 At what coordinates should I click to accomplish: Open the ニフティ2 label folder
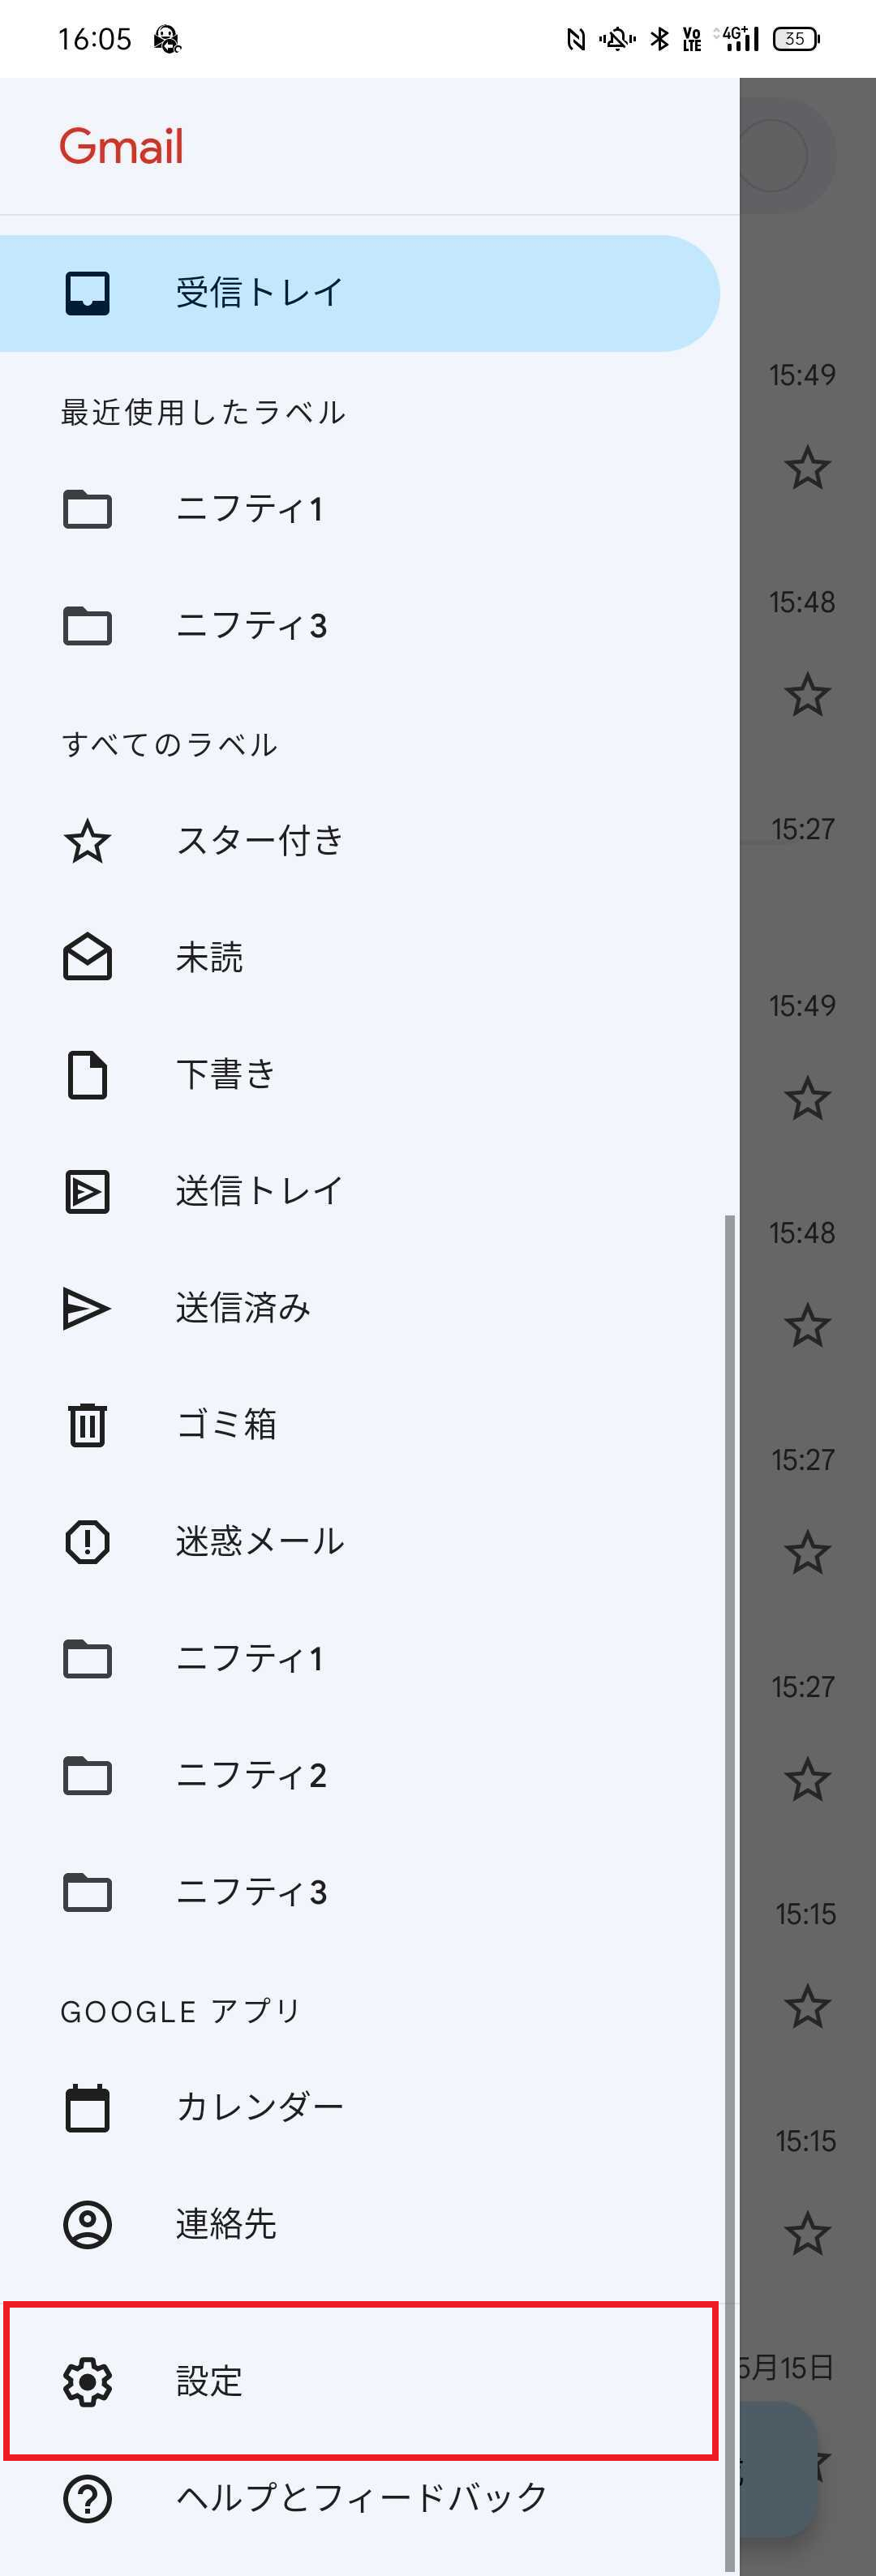360,1776
